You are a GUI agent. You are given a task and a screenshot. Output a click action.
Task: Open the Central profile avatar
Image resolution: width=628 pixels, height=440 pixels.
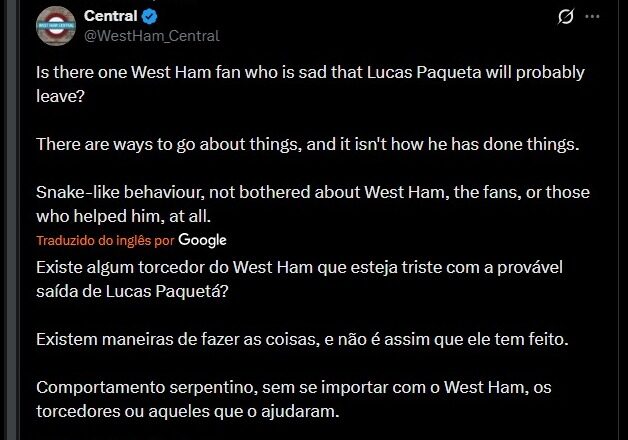pos(56,25)
